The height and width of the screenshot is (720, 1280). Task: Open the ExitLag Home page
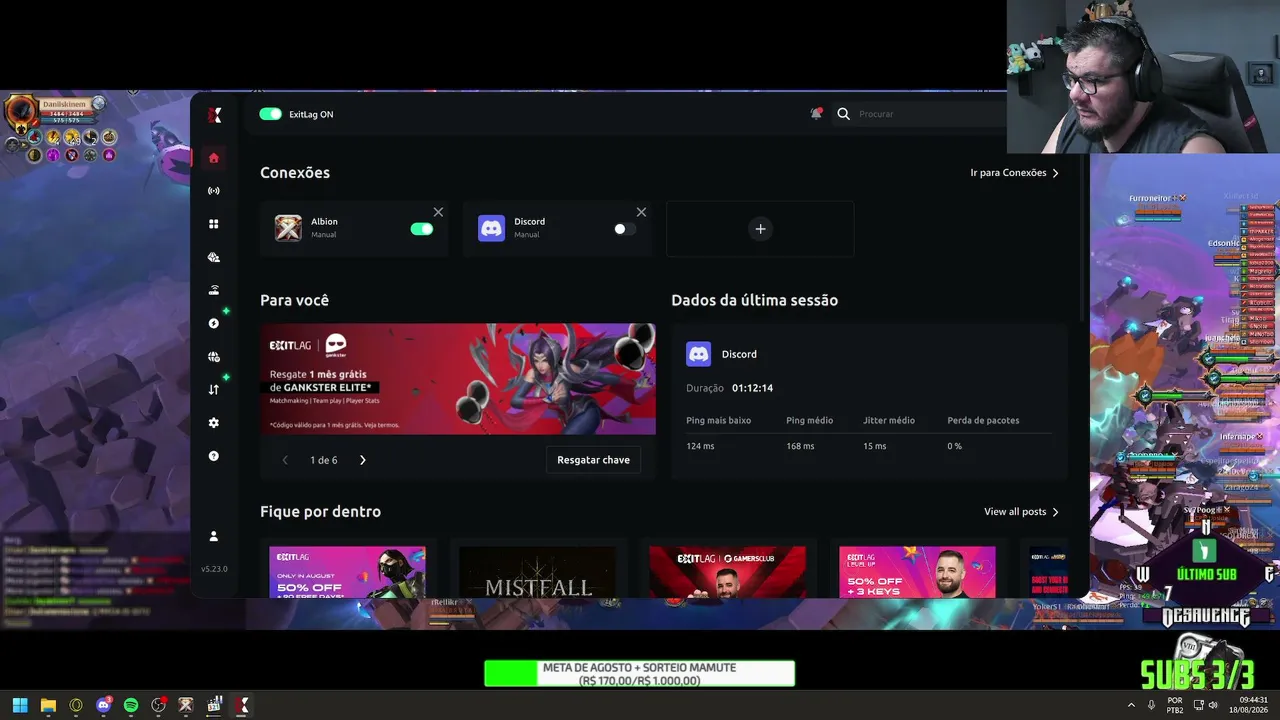pyautogui.click(x=213, y=158)
